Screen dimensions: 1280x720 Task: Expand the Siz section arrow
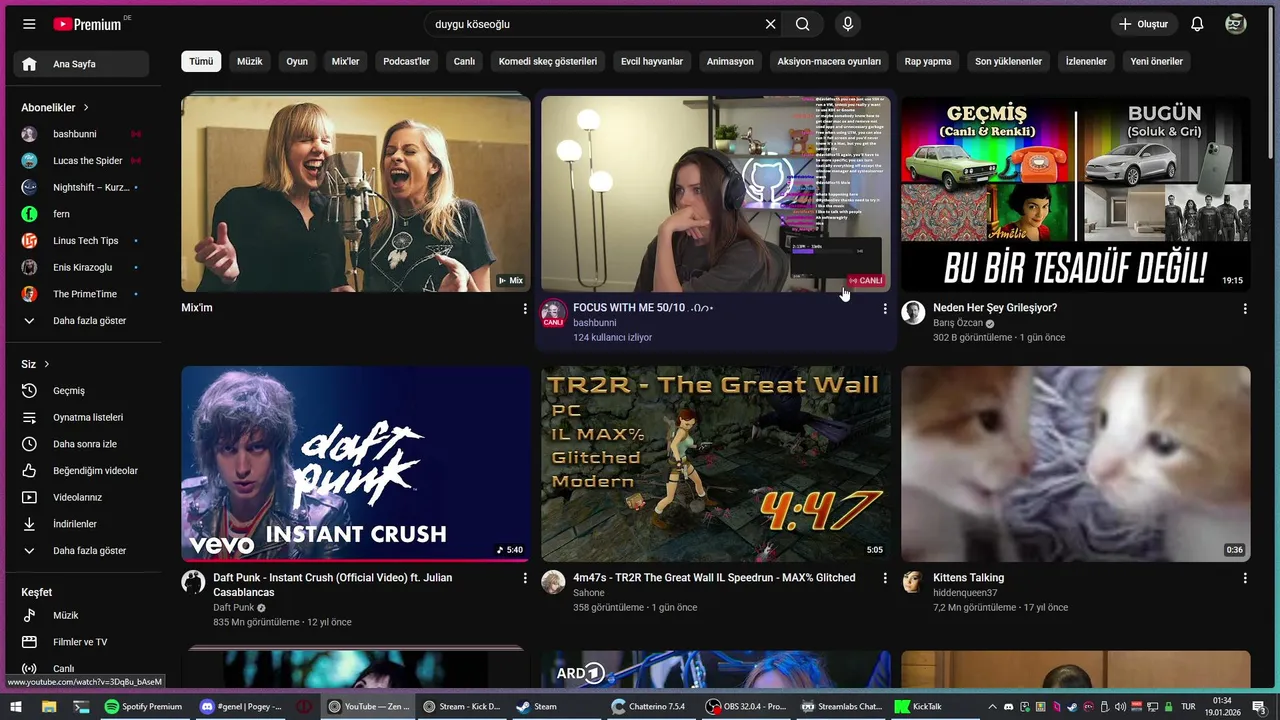pos(46,364)
